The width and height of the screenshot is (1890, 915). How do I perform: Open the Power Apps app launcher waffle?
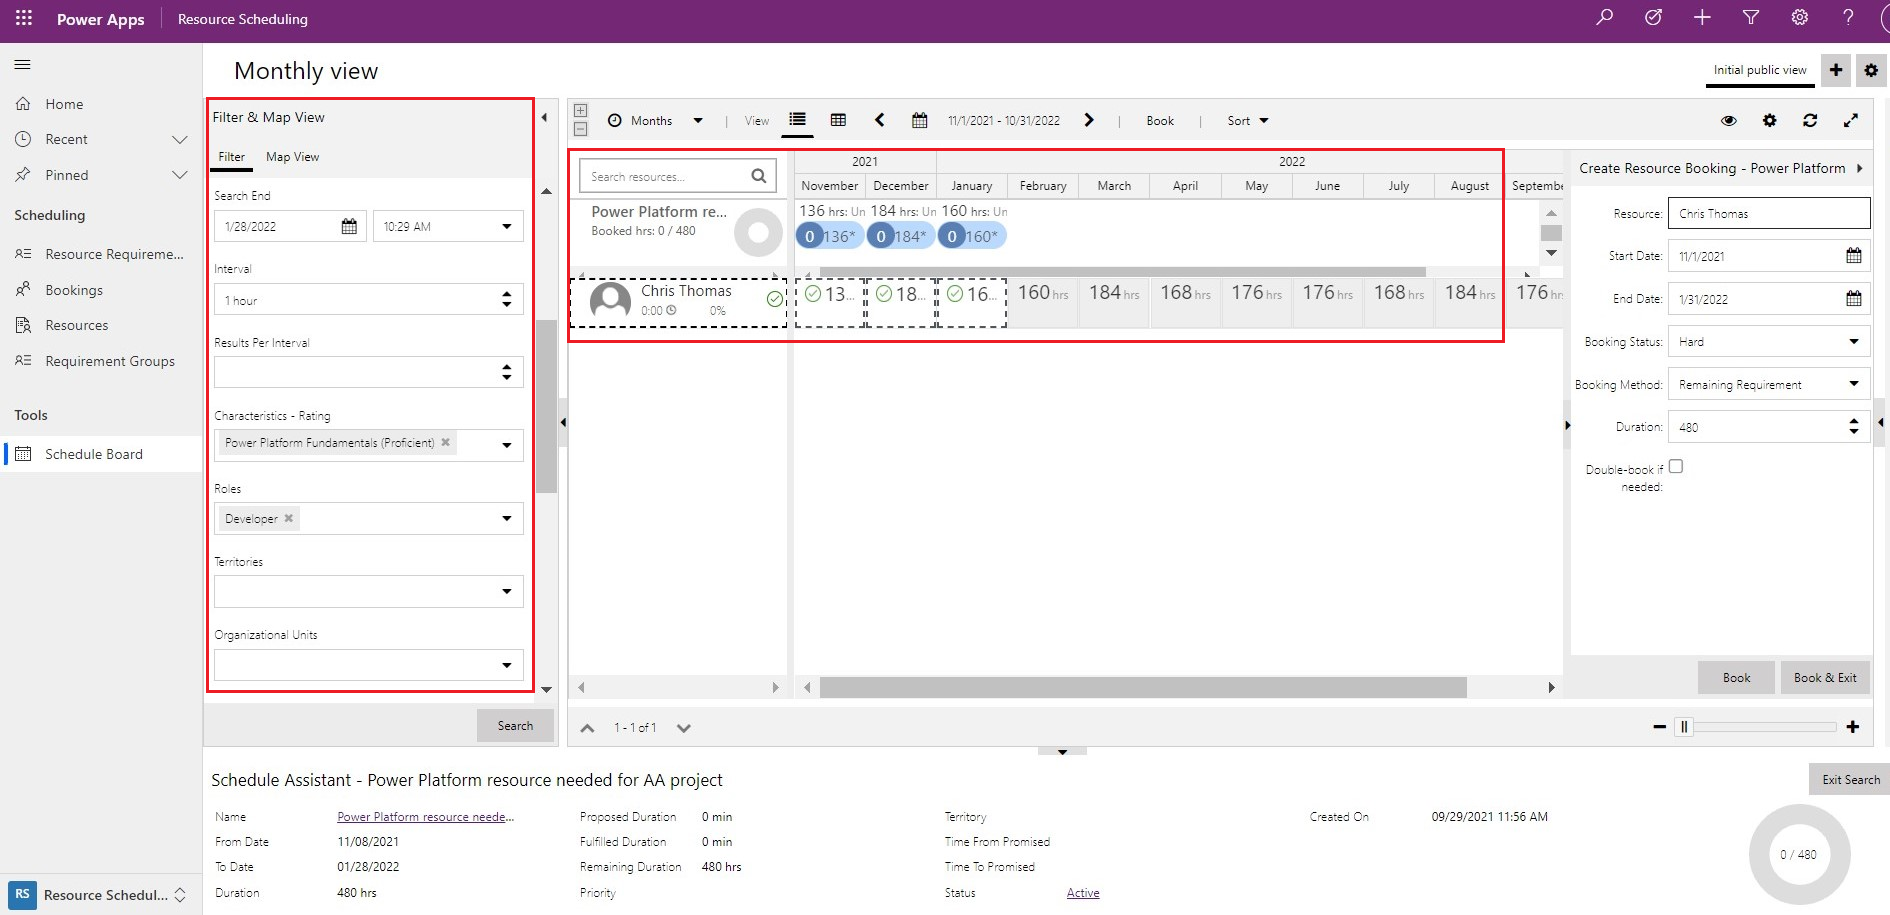point(24,18)
